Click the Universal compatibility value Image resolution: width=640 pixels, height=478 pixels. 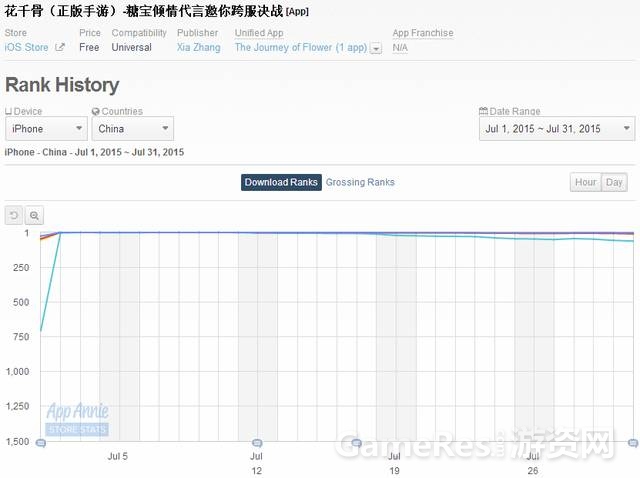click(x=131, y=47)
